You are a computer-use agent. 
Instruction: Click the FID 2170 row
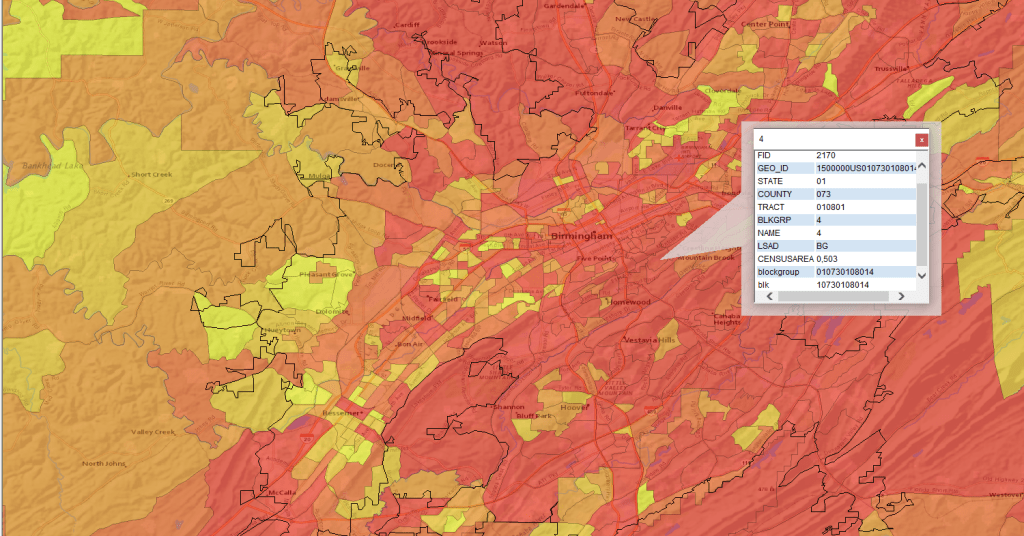pos(834,155)
